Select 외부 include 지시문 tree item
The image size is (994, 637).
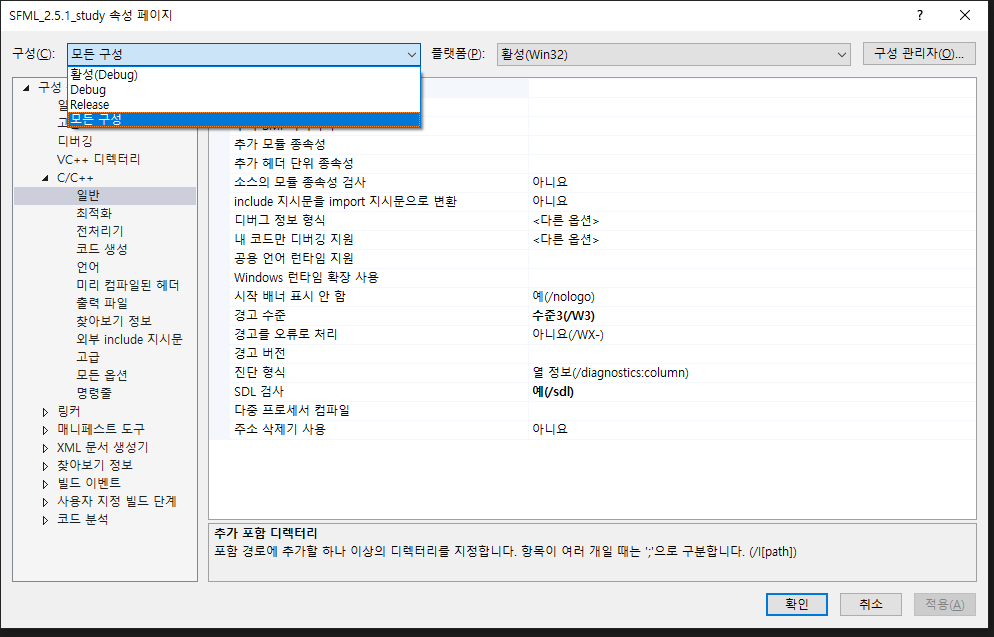coord(129,339)
